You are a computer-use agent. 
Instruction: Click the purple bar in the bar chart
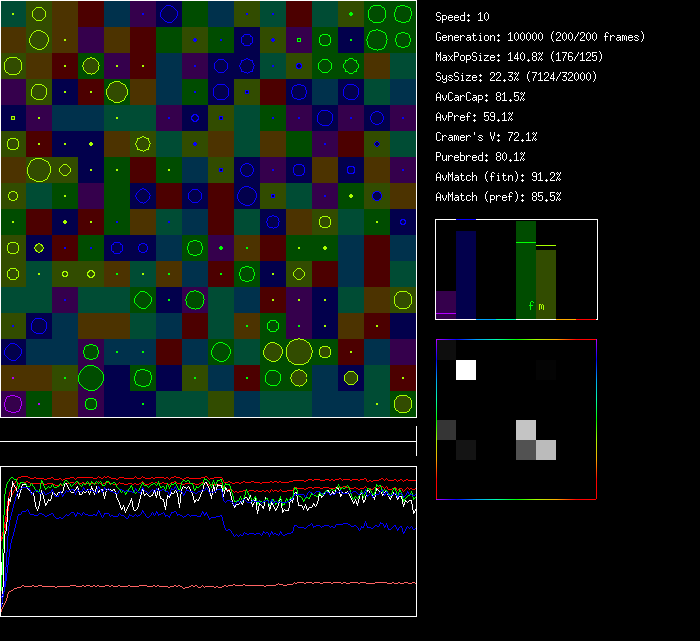pos(446,304)
